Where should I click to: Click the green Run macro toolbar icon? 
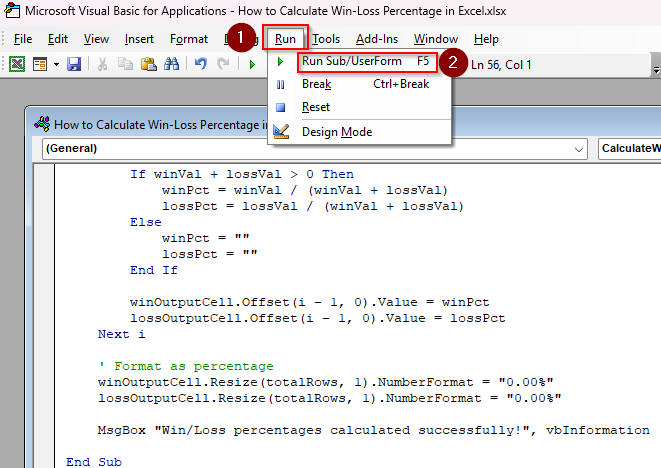(252, 65)
